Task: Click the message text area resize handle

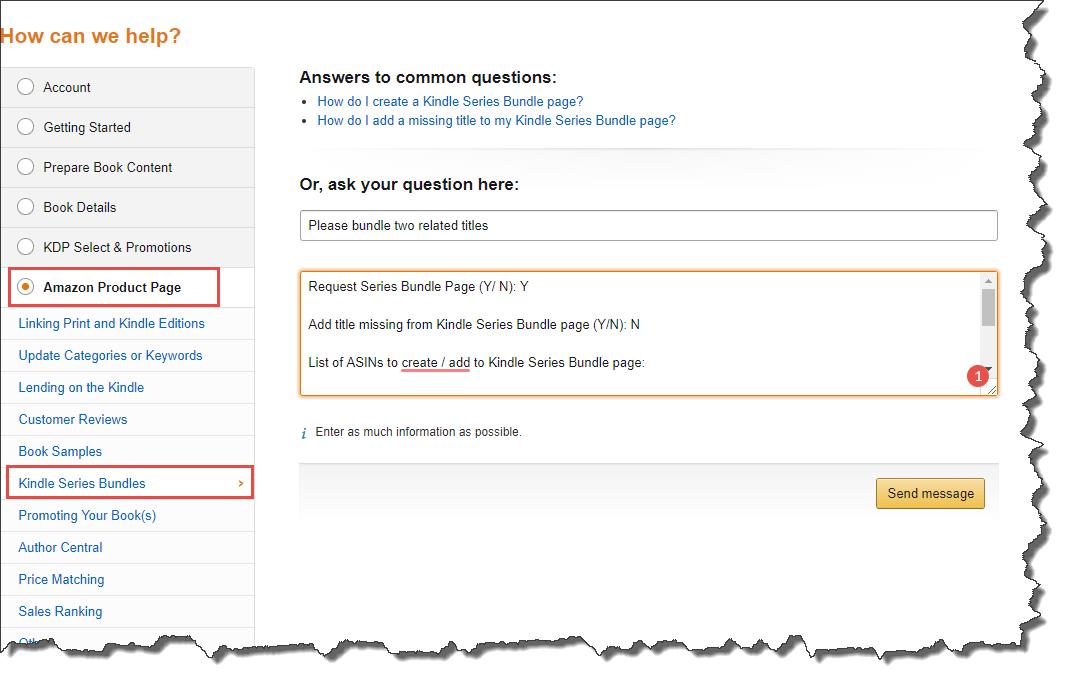Action: click(992, 390)
